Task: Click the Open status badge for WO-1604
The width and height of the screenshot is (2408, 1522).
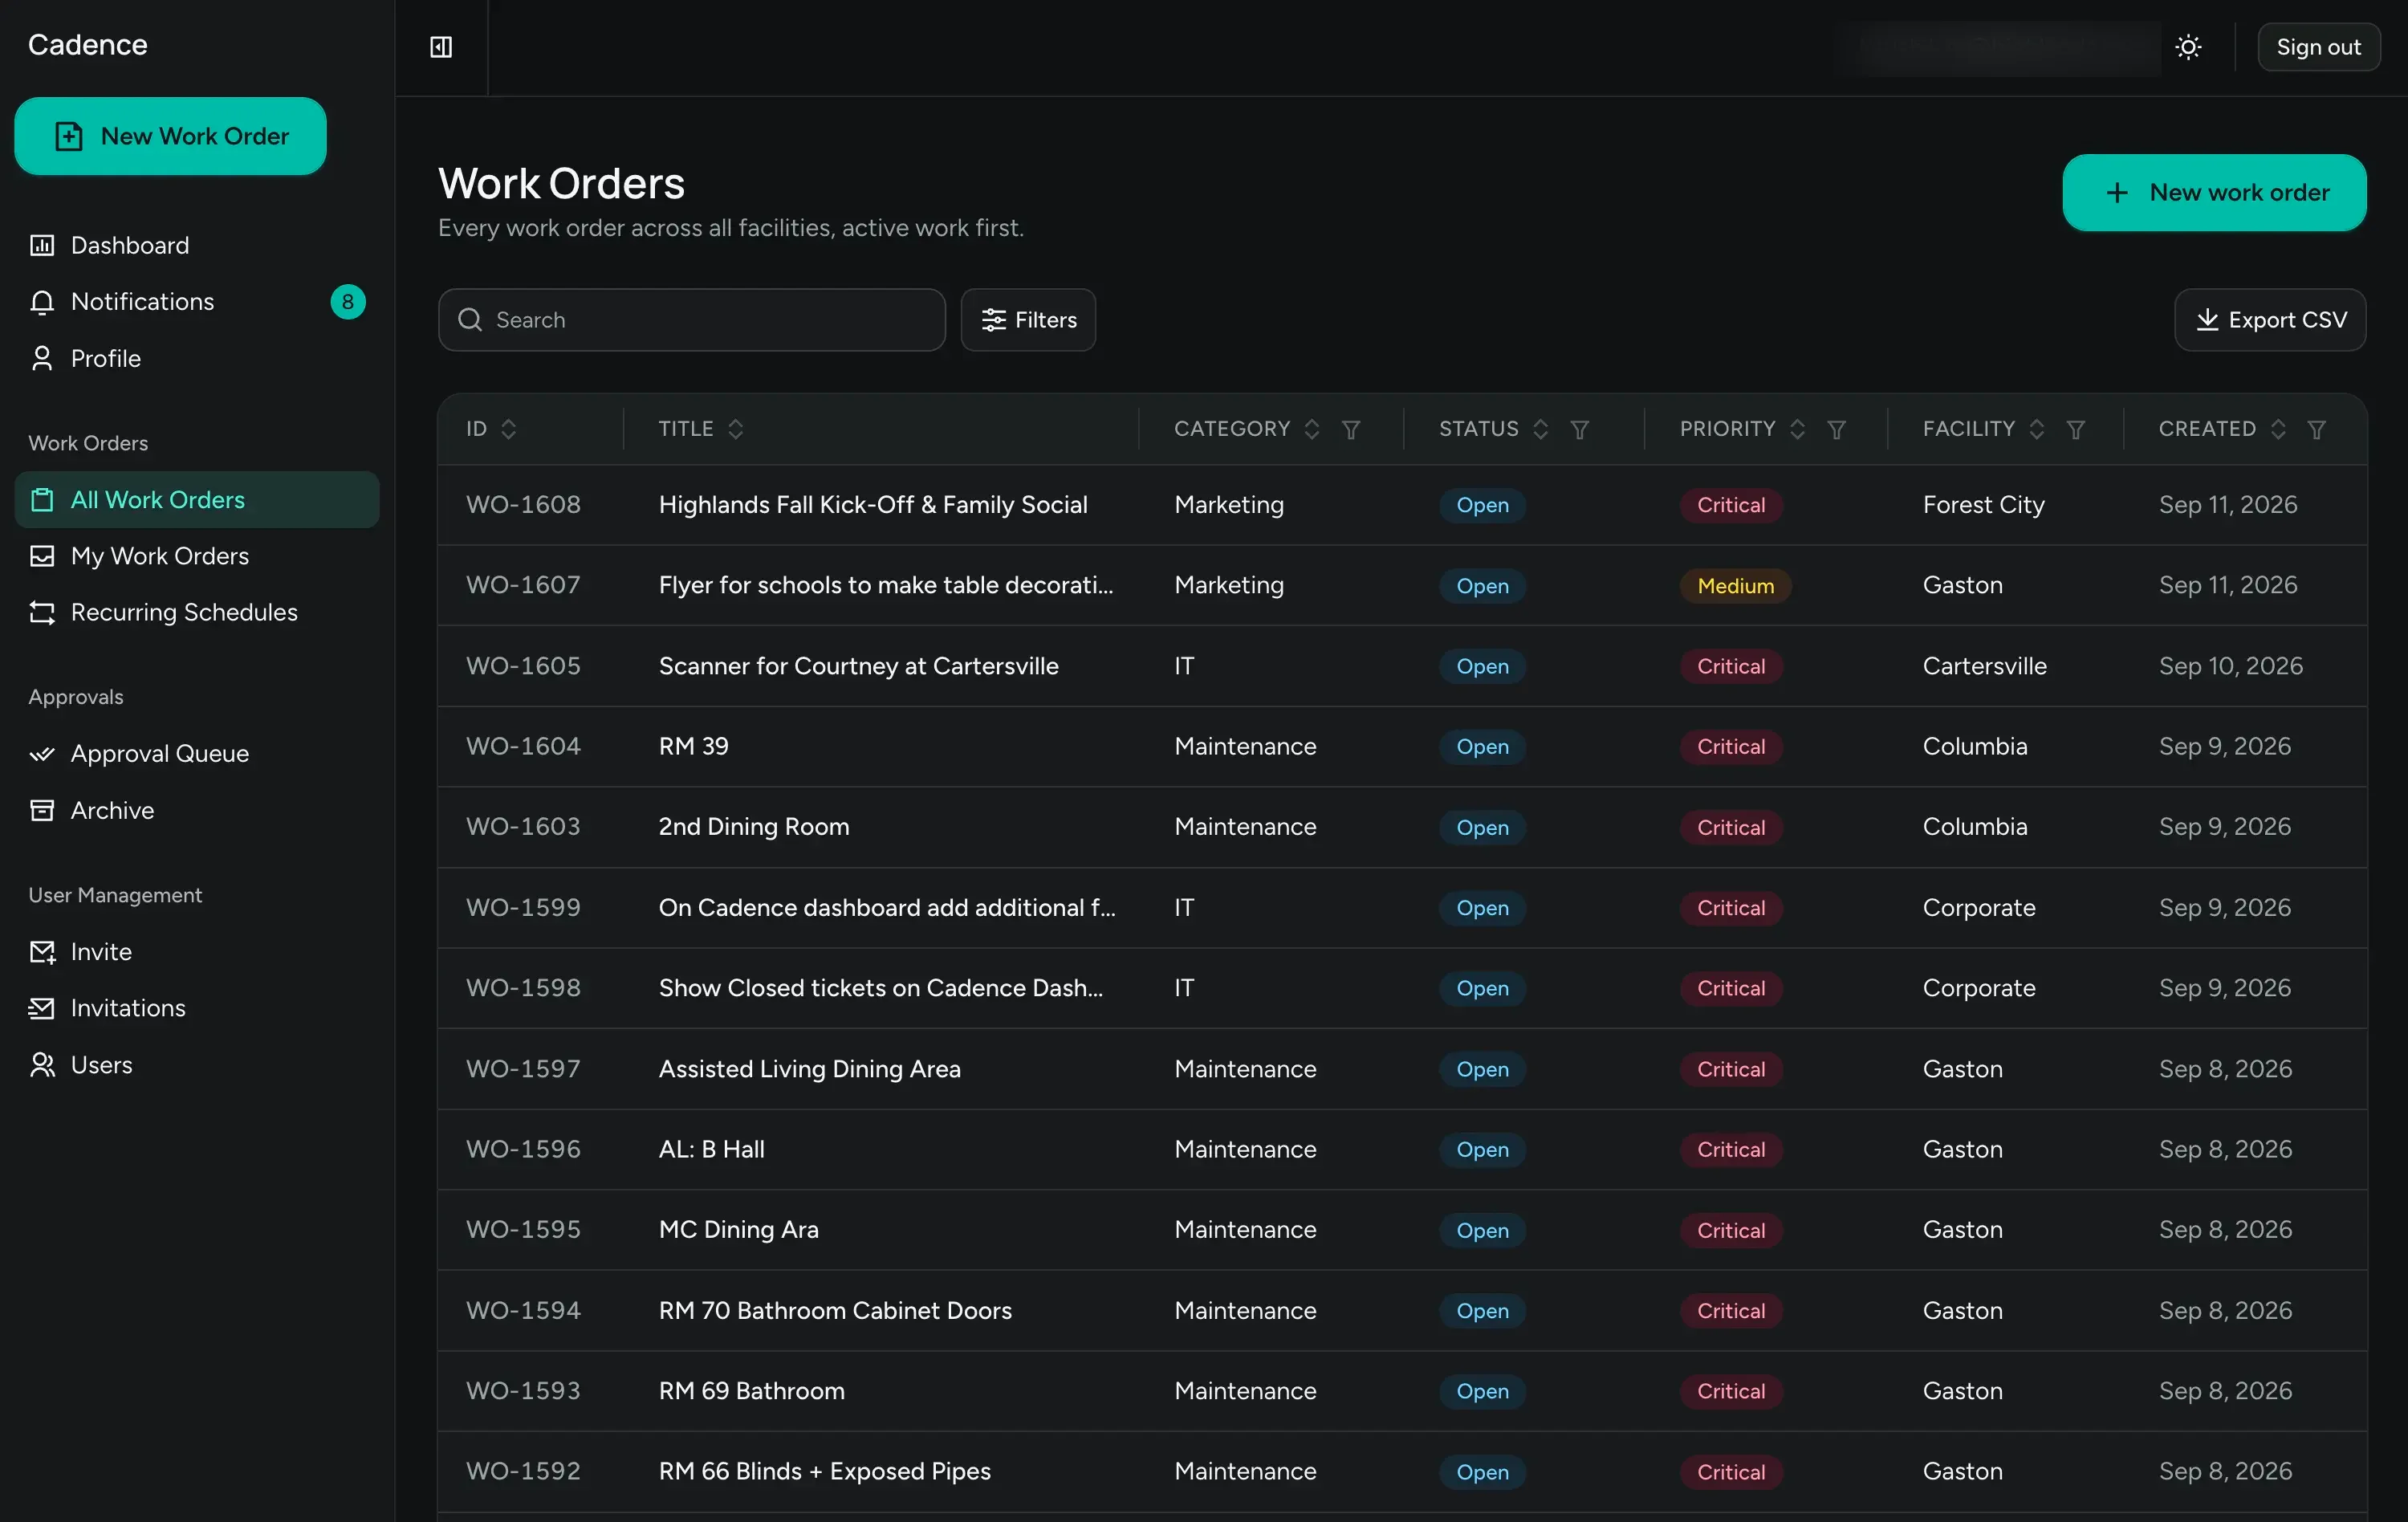Action: click(1482, 747)
